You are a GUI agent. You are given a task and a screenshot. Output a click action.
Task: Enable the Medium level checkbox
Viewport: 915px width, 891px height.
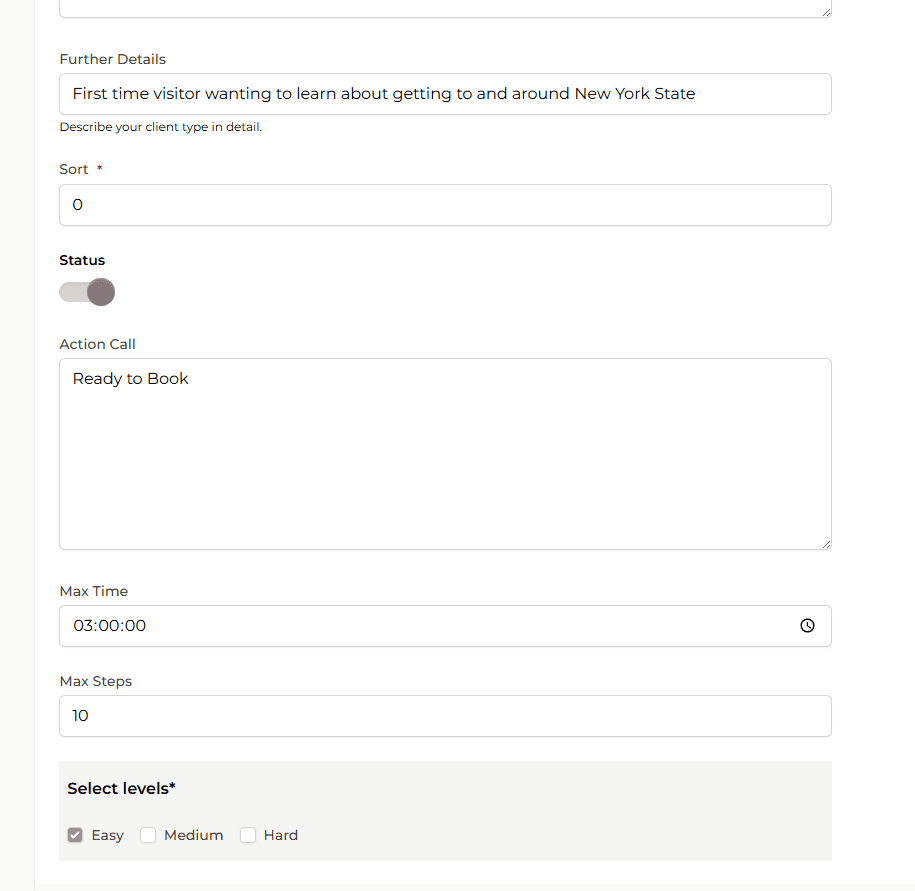coord(148,835)
